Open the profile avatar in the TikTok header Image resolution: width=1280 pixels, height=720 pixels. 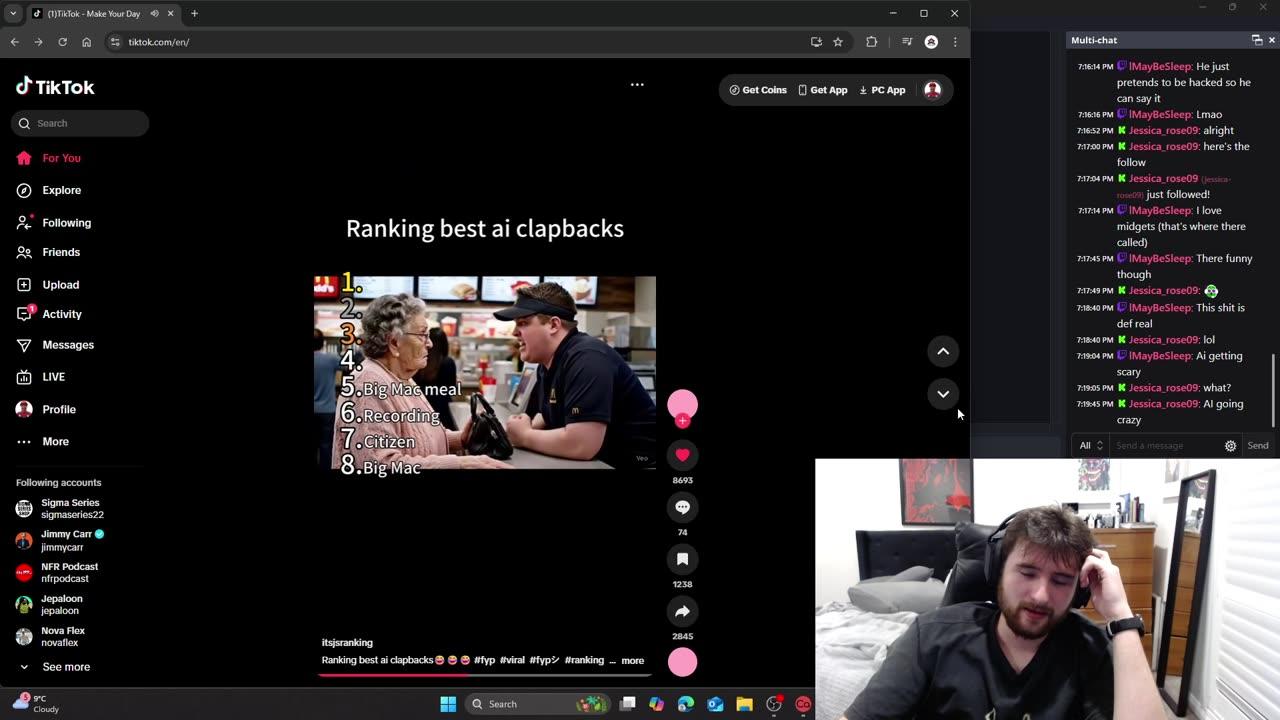932,90
